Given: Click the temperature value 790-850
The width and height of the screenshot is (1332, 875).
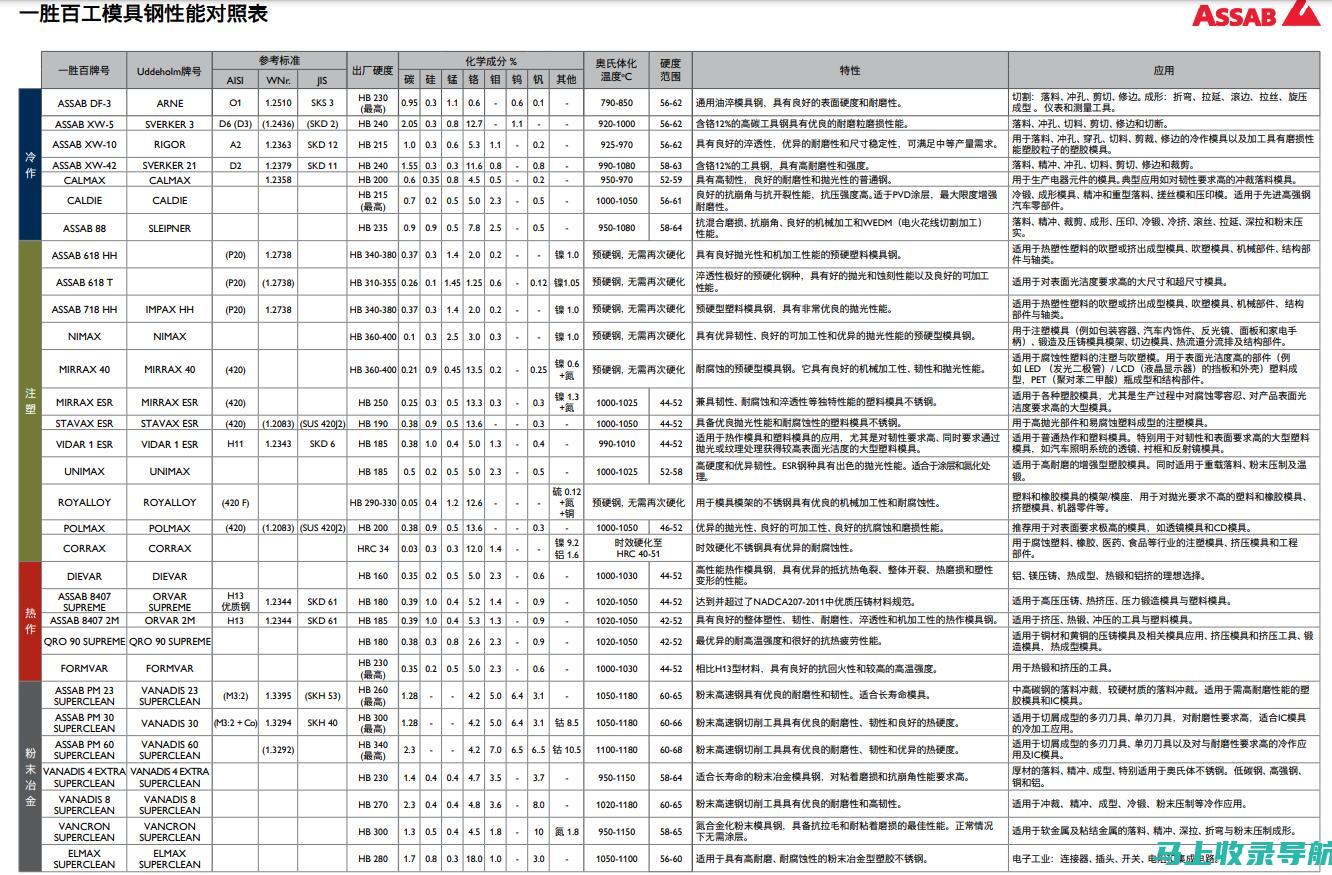Looking at the screenshot, I should point(616,103).
